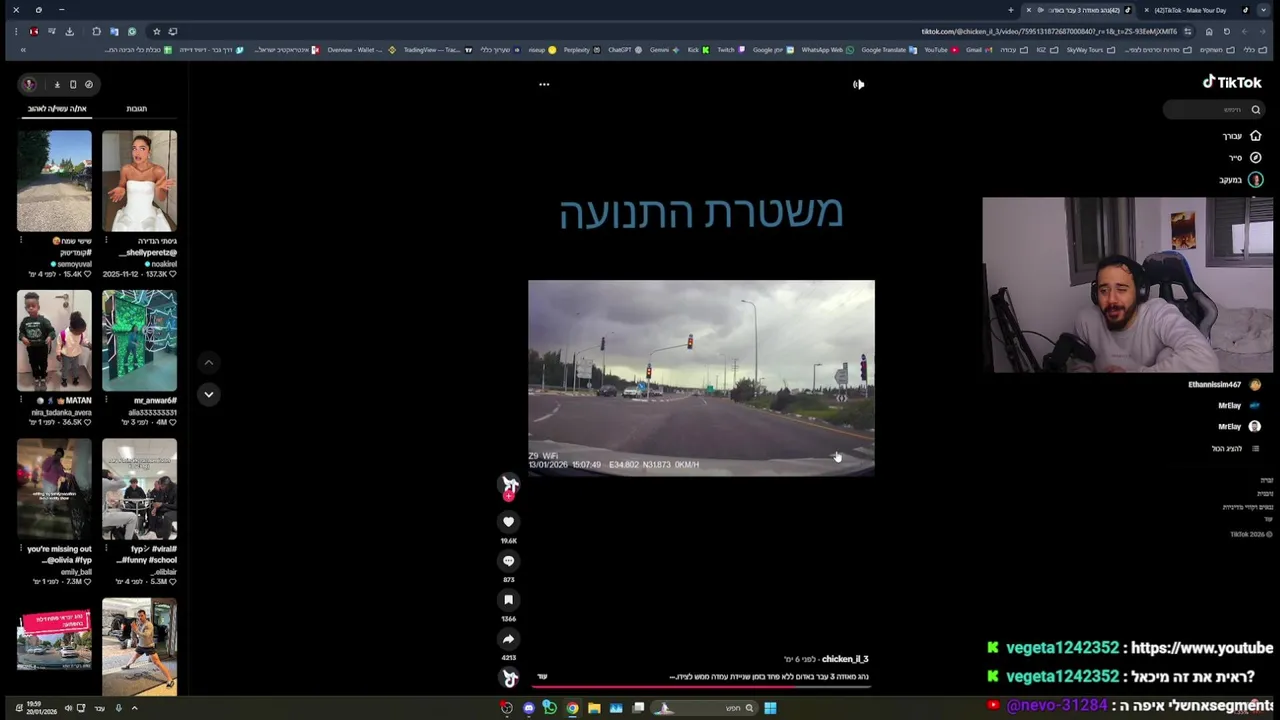Viewport: 1280px width, 720px height.
Task: Save video with the bookmark icon
Action: tap(508, 600)
